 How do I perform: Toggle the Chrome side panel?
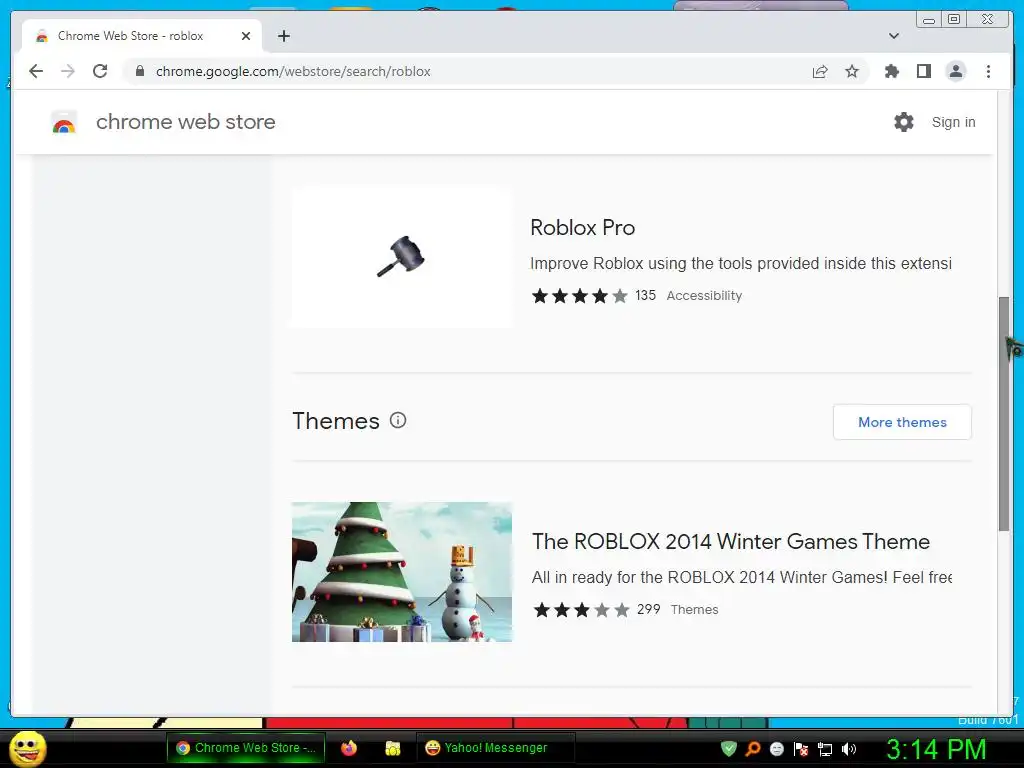point(923,71)
